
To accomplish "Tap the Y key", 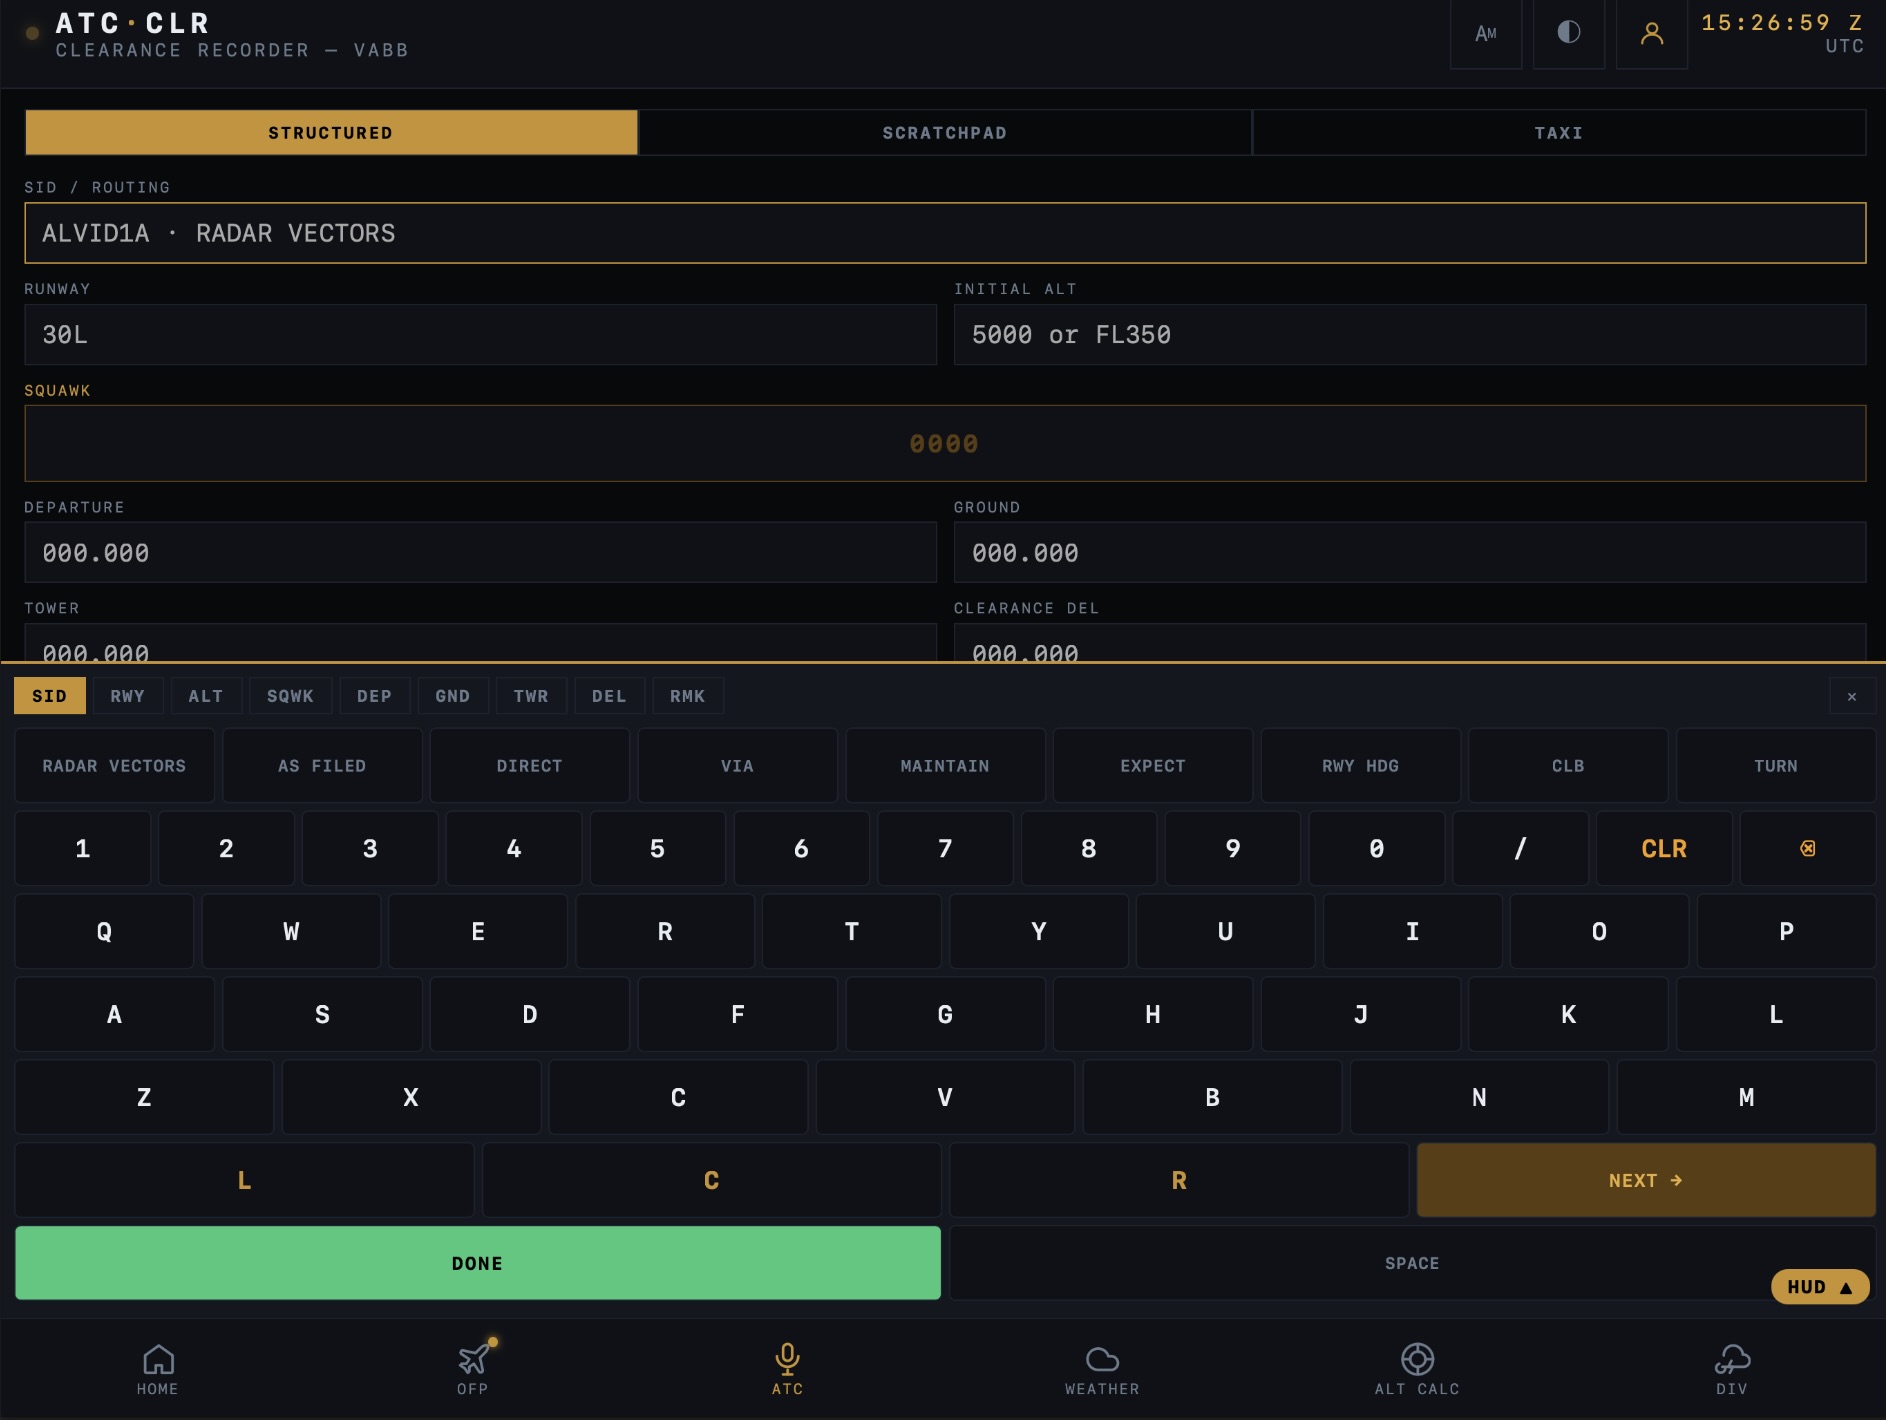I will [1039, 931].
